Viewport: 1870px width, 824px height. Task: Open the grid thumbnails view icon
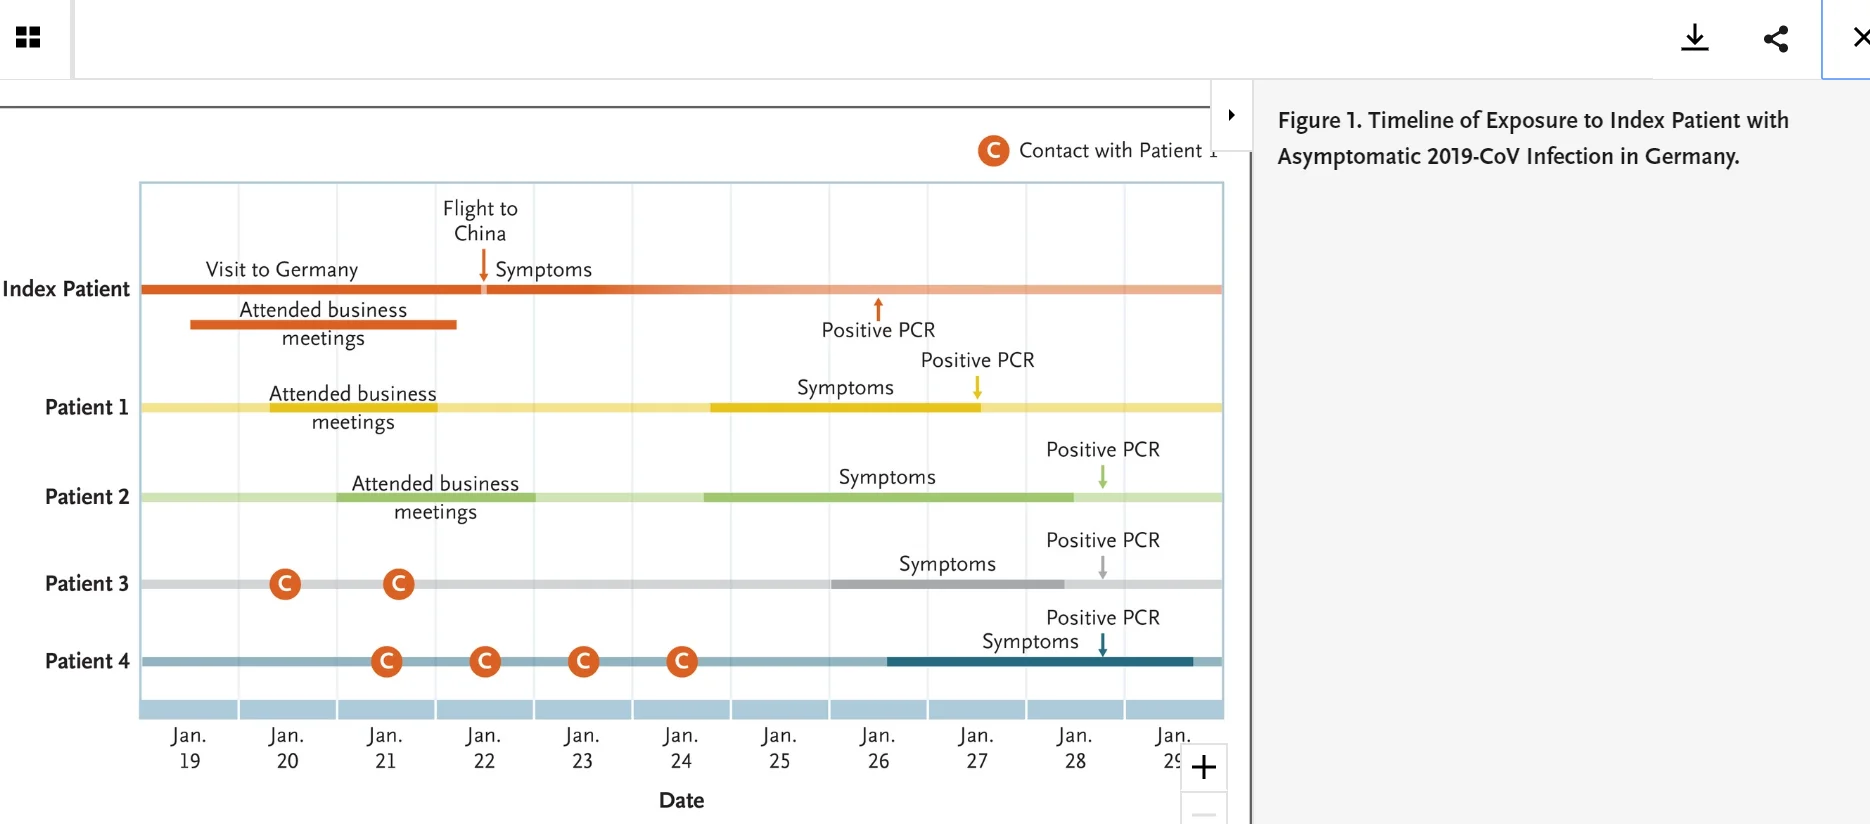(28, 38)
